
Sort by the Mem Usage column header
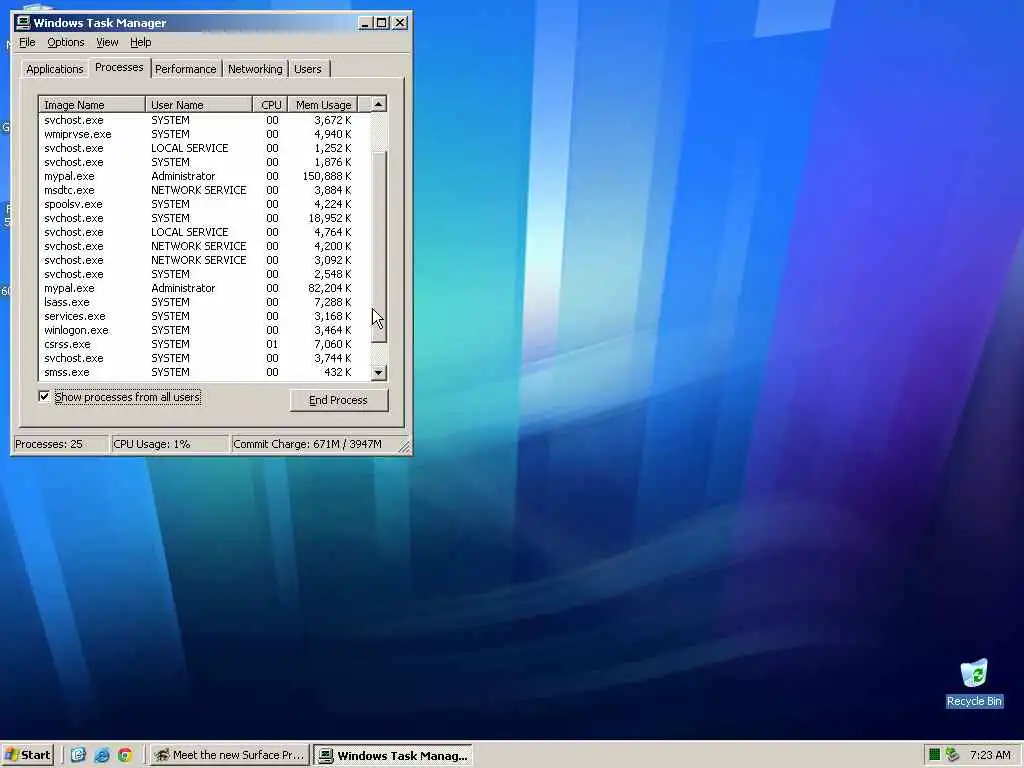tap(323, 104)
